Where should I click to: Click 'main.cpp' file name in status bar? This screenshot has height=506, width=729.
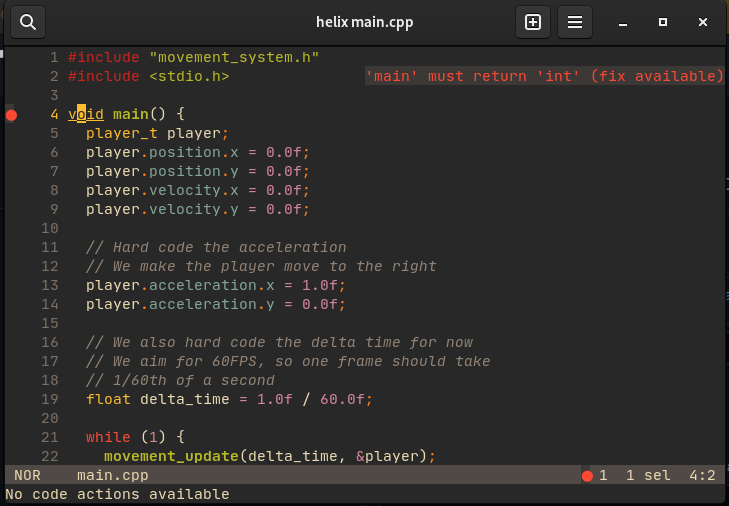click(113, 475)
